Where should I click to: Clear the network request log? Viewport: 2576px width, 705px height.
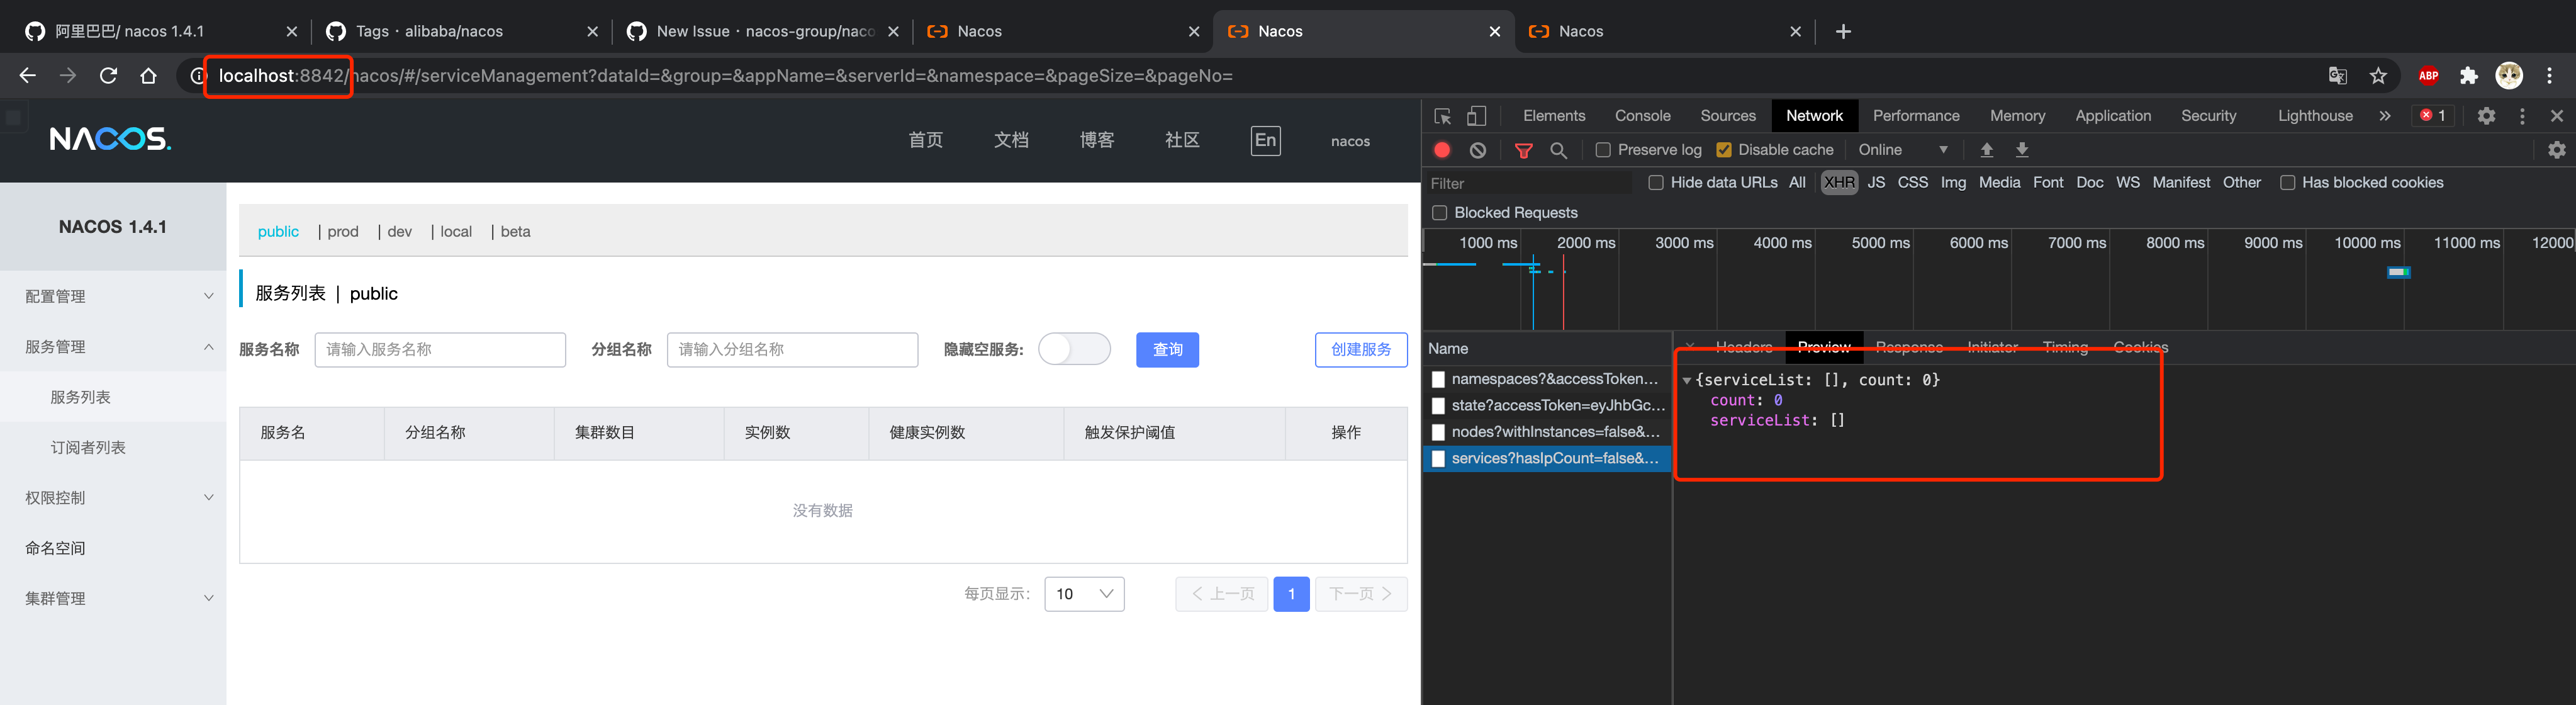1477,149
